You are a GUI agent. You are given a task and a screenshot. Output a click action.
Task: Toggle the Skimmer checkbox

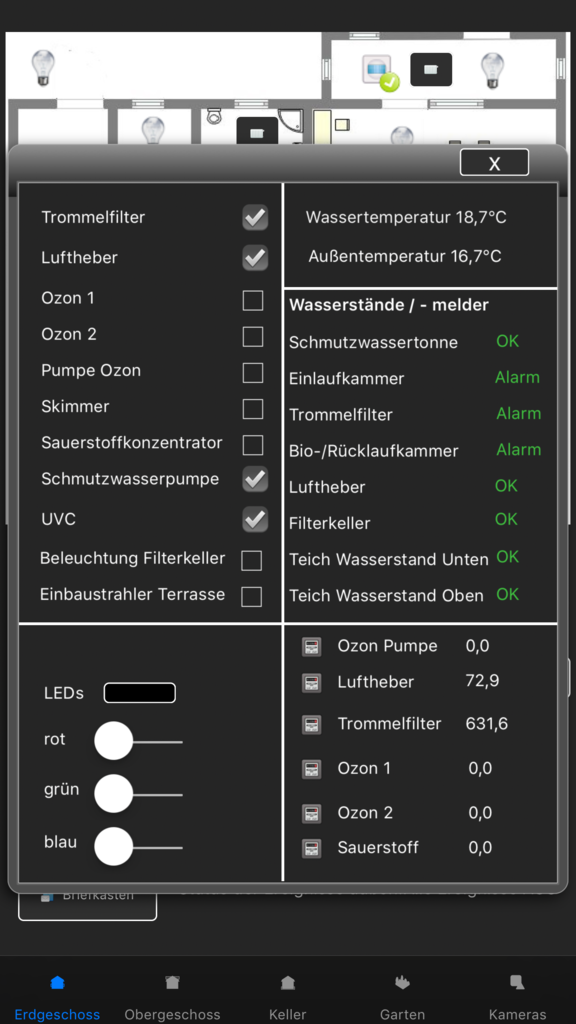coord(253,409)
